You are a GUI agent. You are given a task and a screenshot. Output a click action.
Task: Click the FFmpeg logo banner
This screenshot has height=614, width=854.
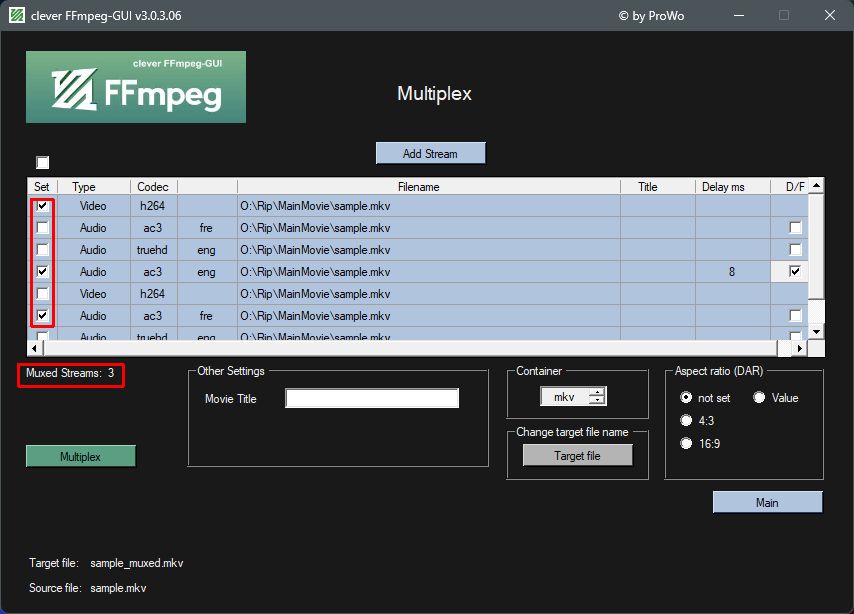coord(136,87)
